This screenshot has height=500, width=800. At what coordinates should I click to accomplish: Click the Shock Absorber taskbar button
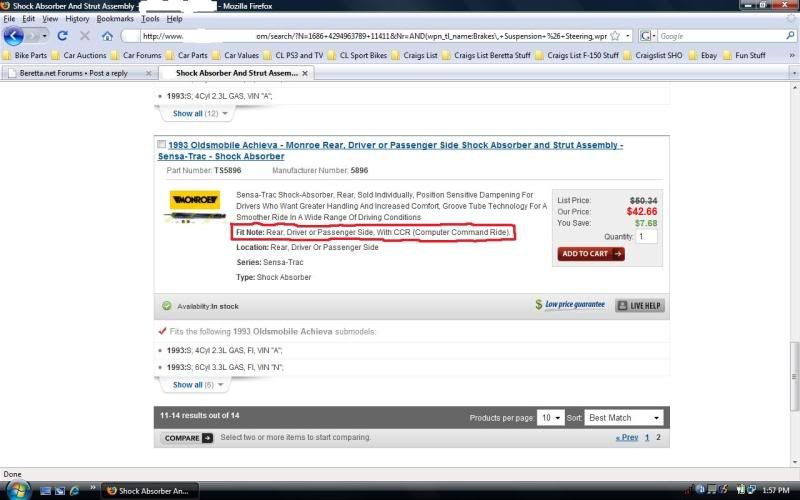coord(149,491)
